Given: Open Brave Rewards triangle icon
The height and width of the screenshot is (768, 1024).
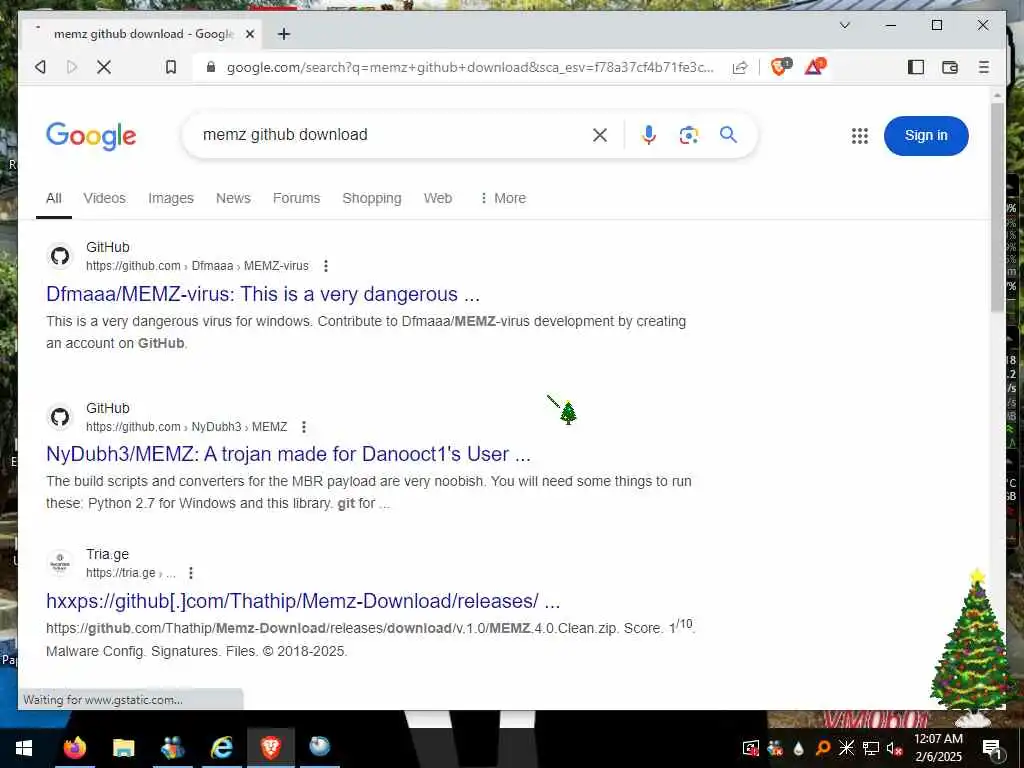Looking at the screenshot, I should 814,67.
